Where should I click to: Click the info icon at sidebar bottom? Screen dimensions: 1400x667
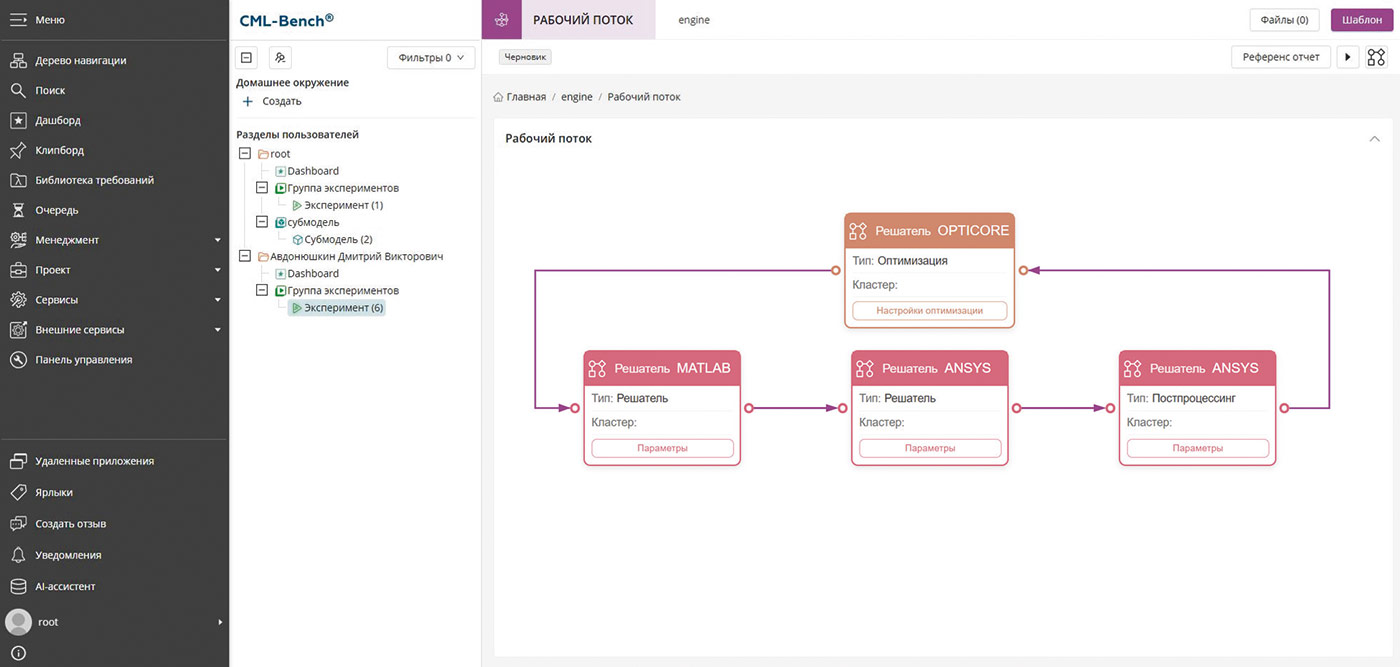(x=17, y=654)
